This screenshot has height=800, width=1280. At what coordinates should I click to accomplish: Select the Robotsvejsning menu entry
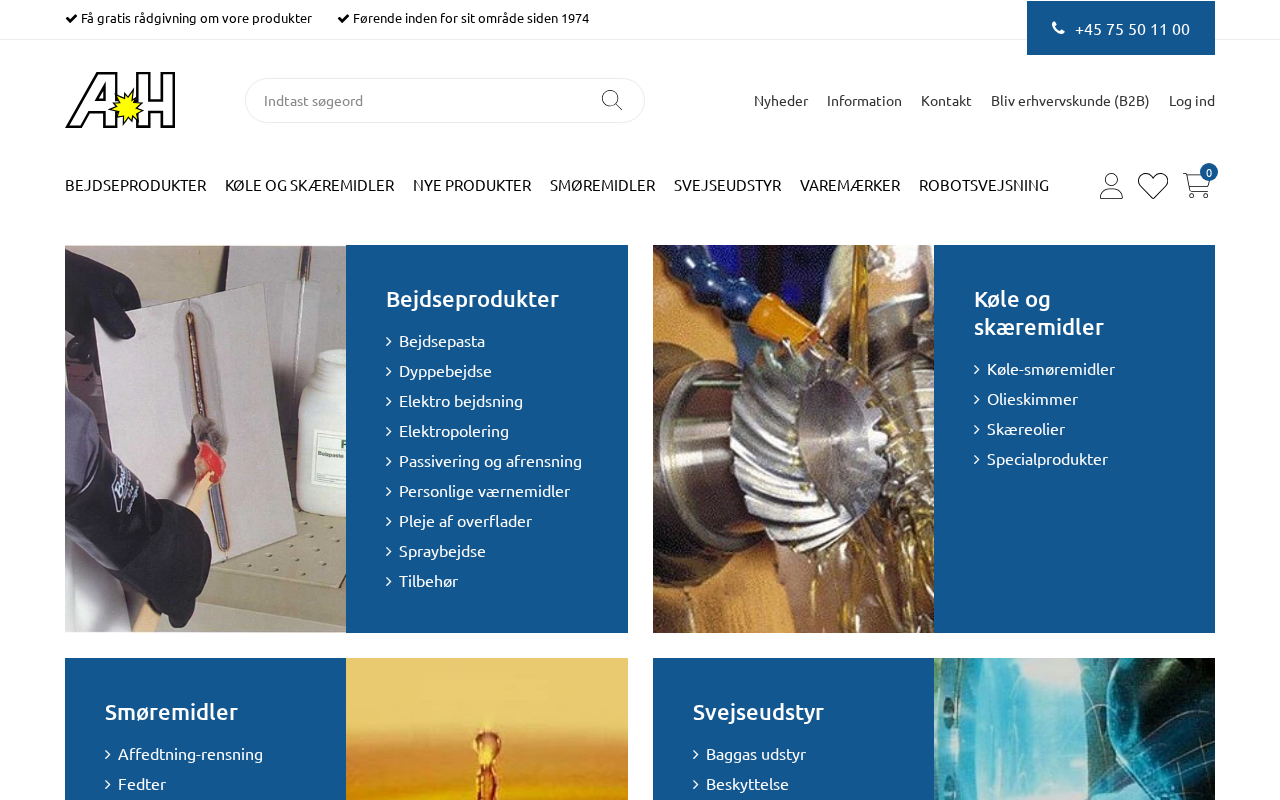pos(984,185)
